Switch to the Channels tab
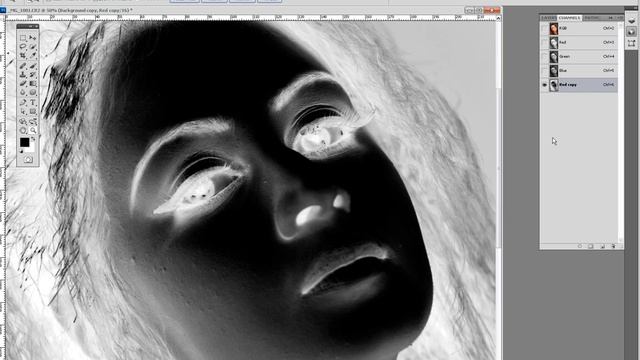This screenshot has width=640, height=360. click(569, 18)
